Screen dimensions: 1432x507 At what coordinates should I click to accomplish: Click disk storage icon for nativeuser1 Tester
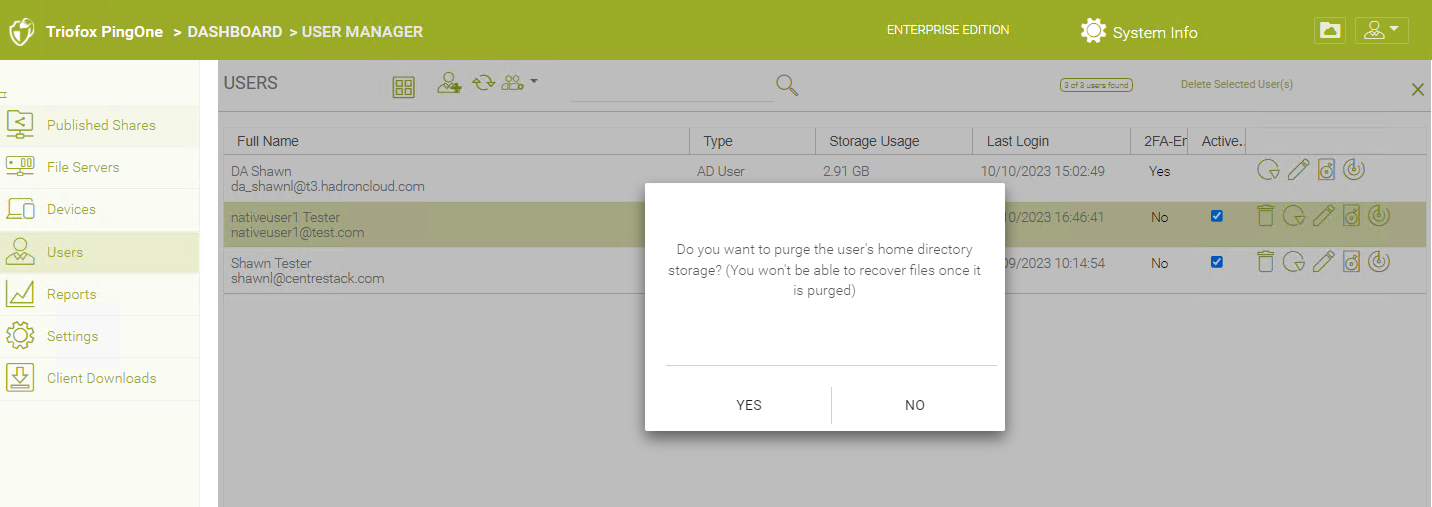[x=1352, y=216]
